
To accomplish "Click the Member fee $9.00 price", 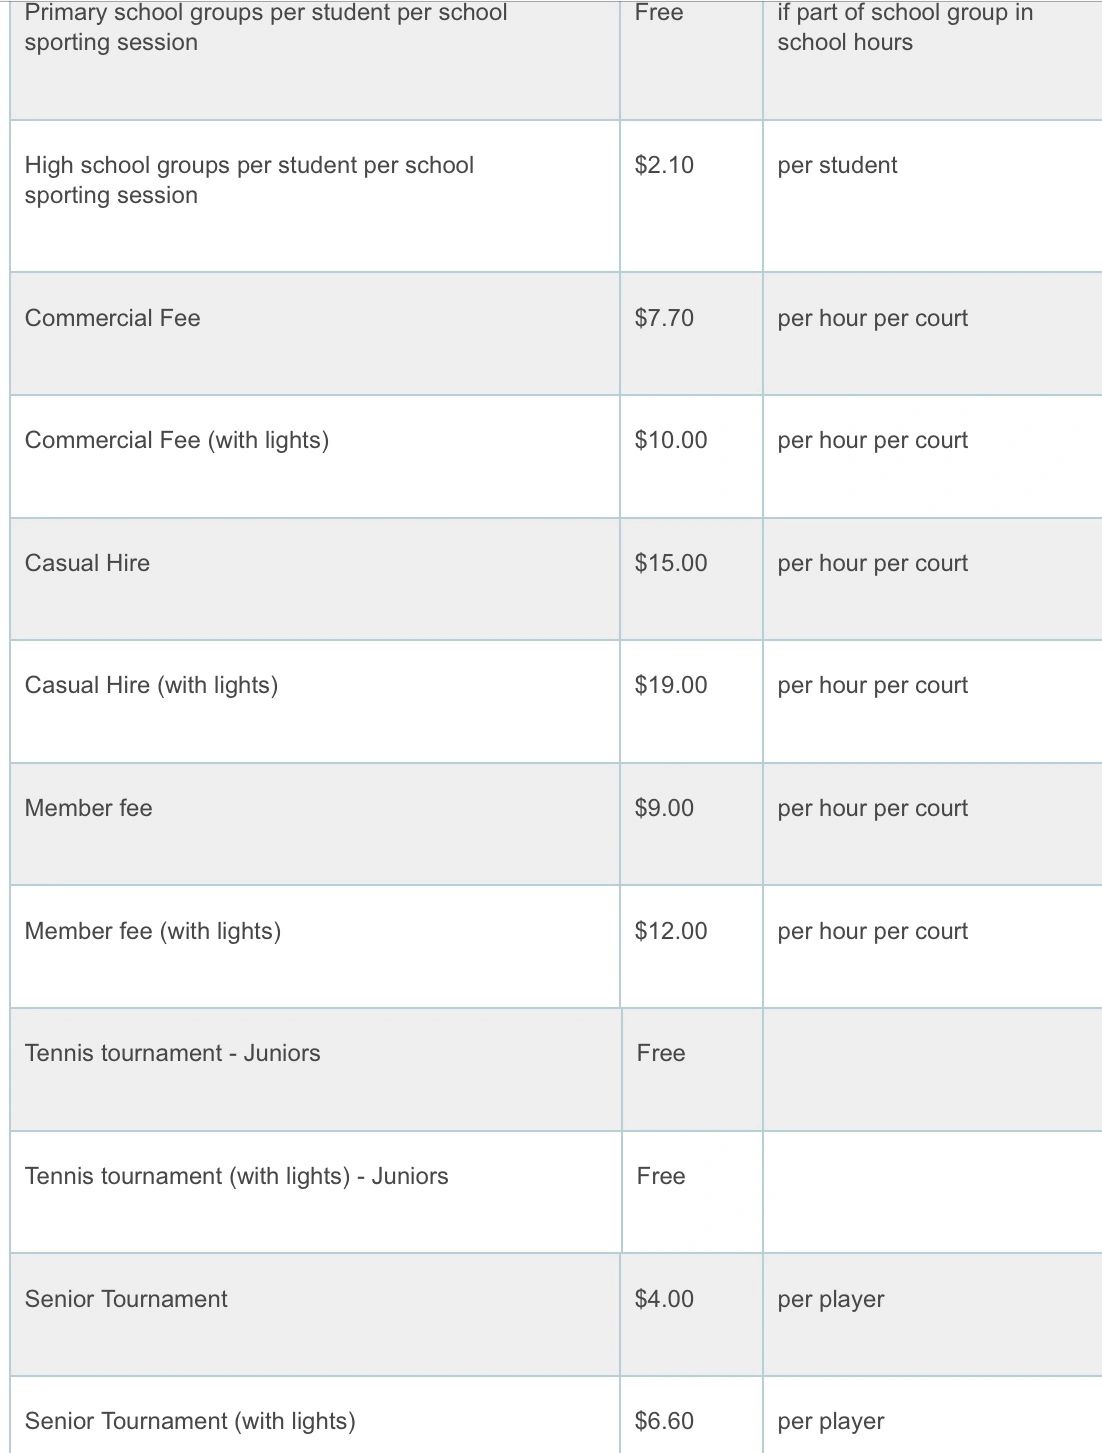I will click(664, 808).
